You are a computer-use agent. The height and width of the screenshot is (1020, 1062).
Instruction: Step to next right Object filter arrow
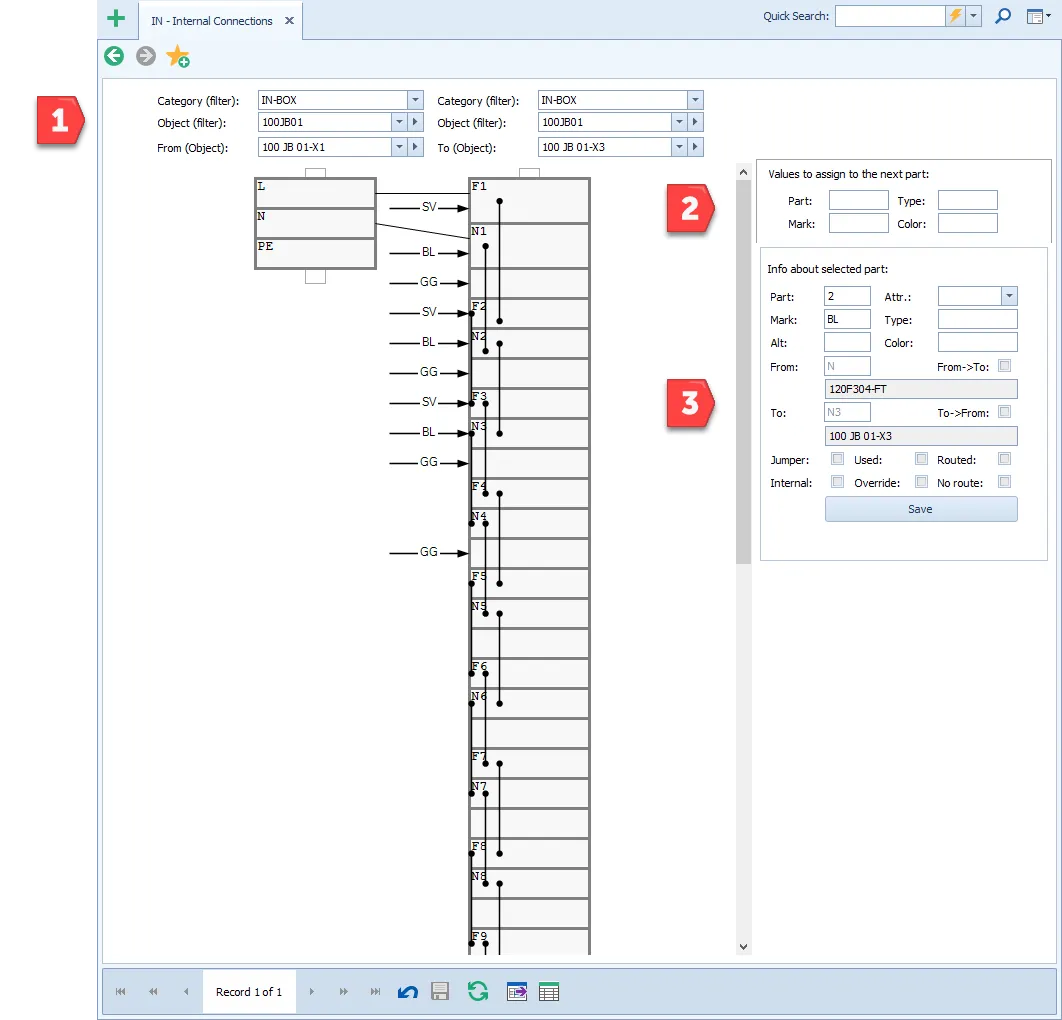pos(695,122)
